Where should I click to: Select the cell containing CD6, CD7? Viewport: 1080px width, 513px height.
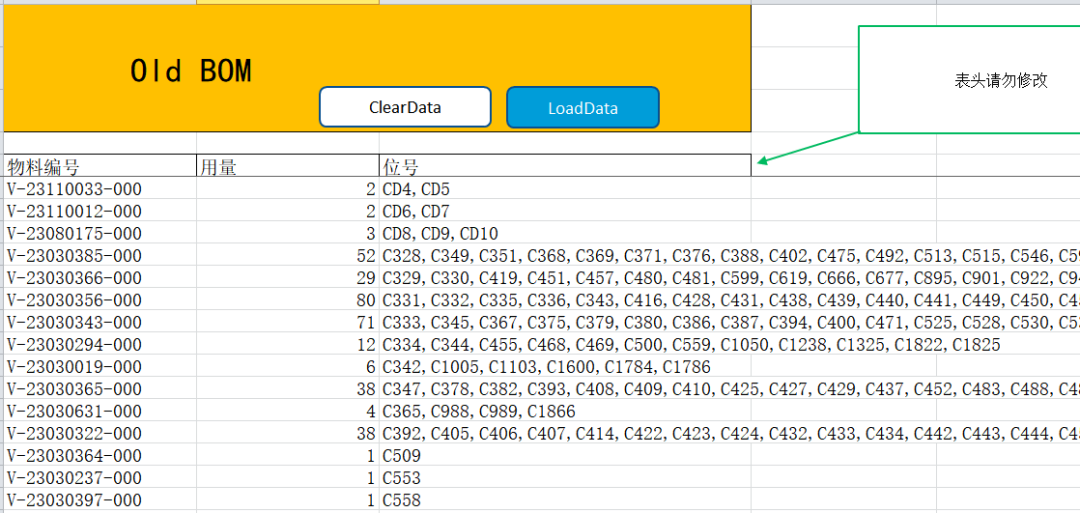click(565, 211)
